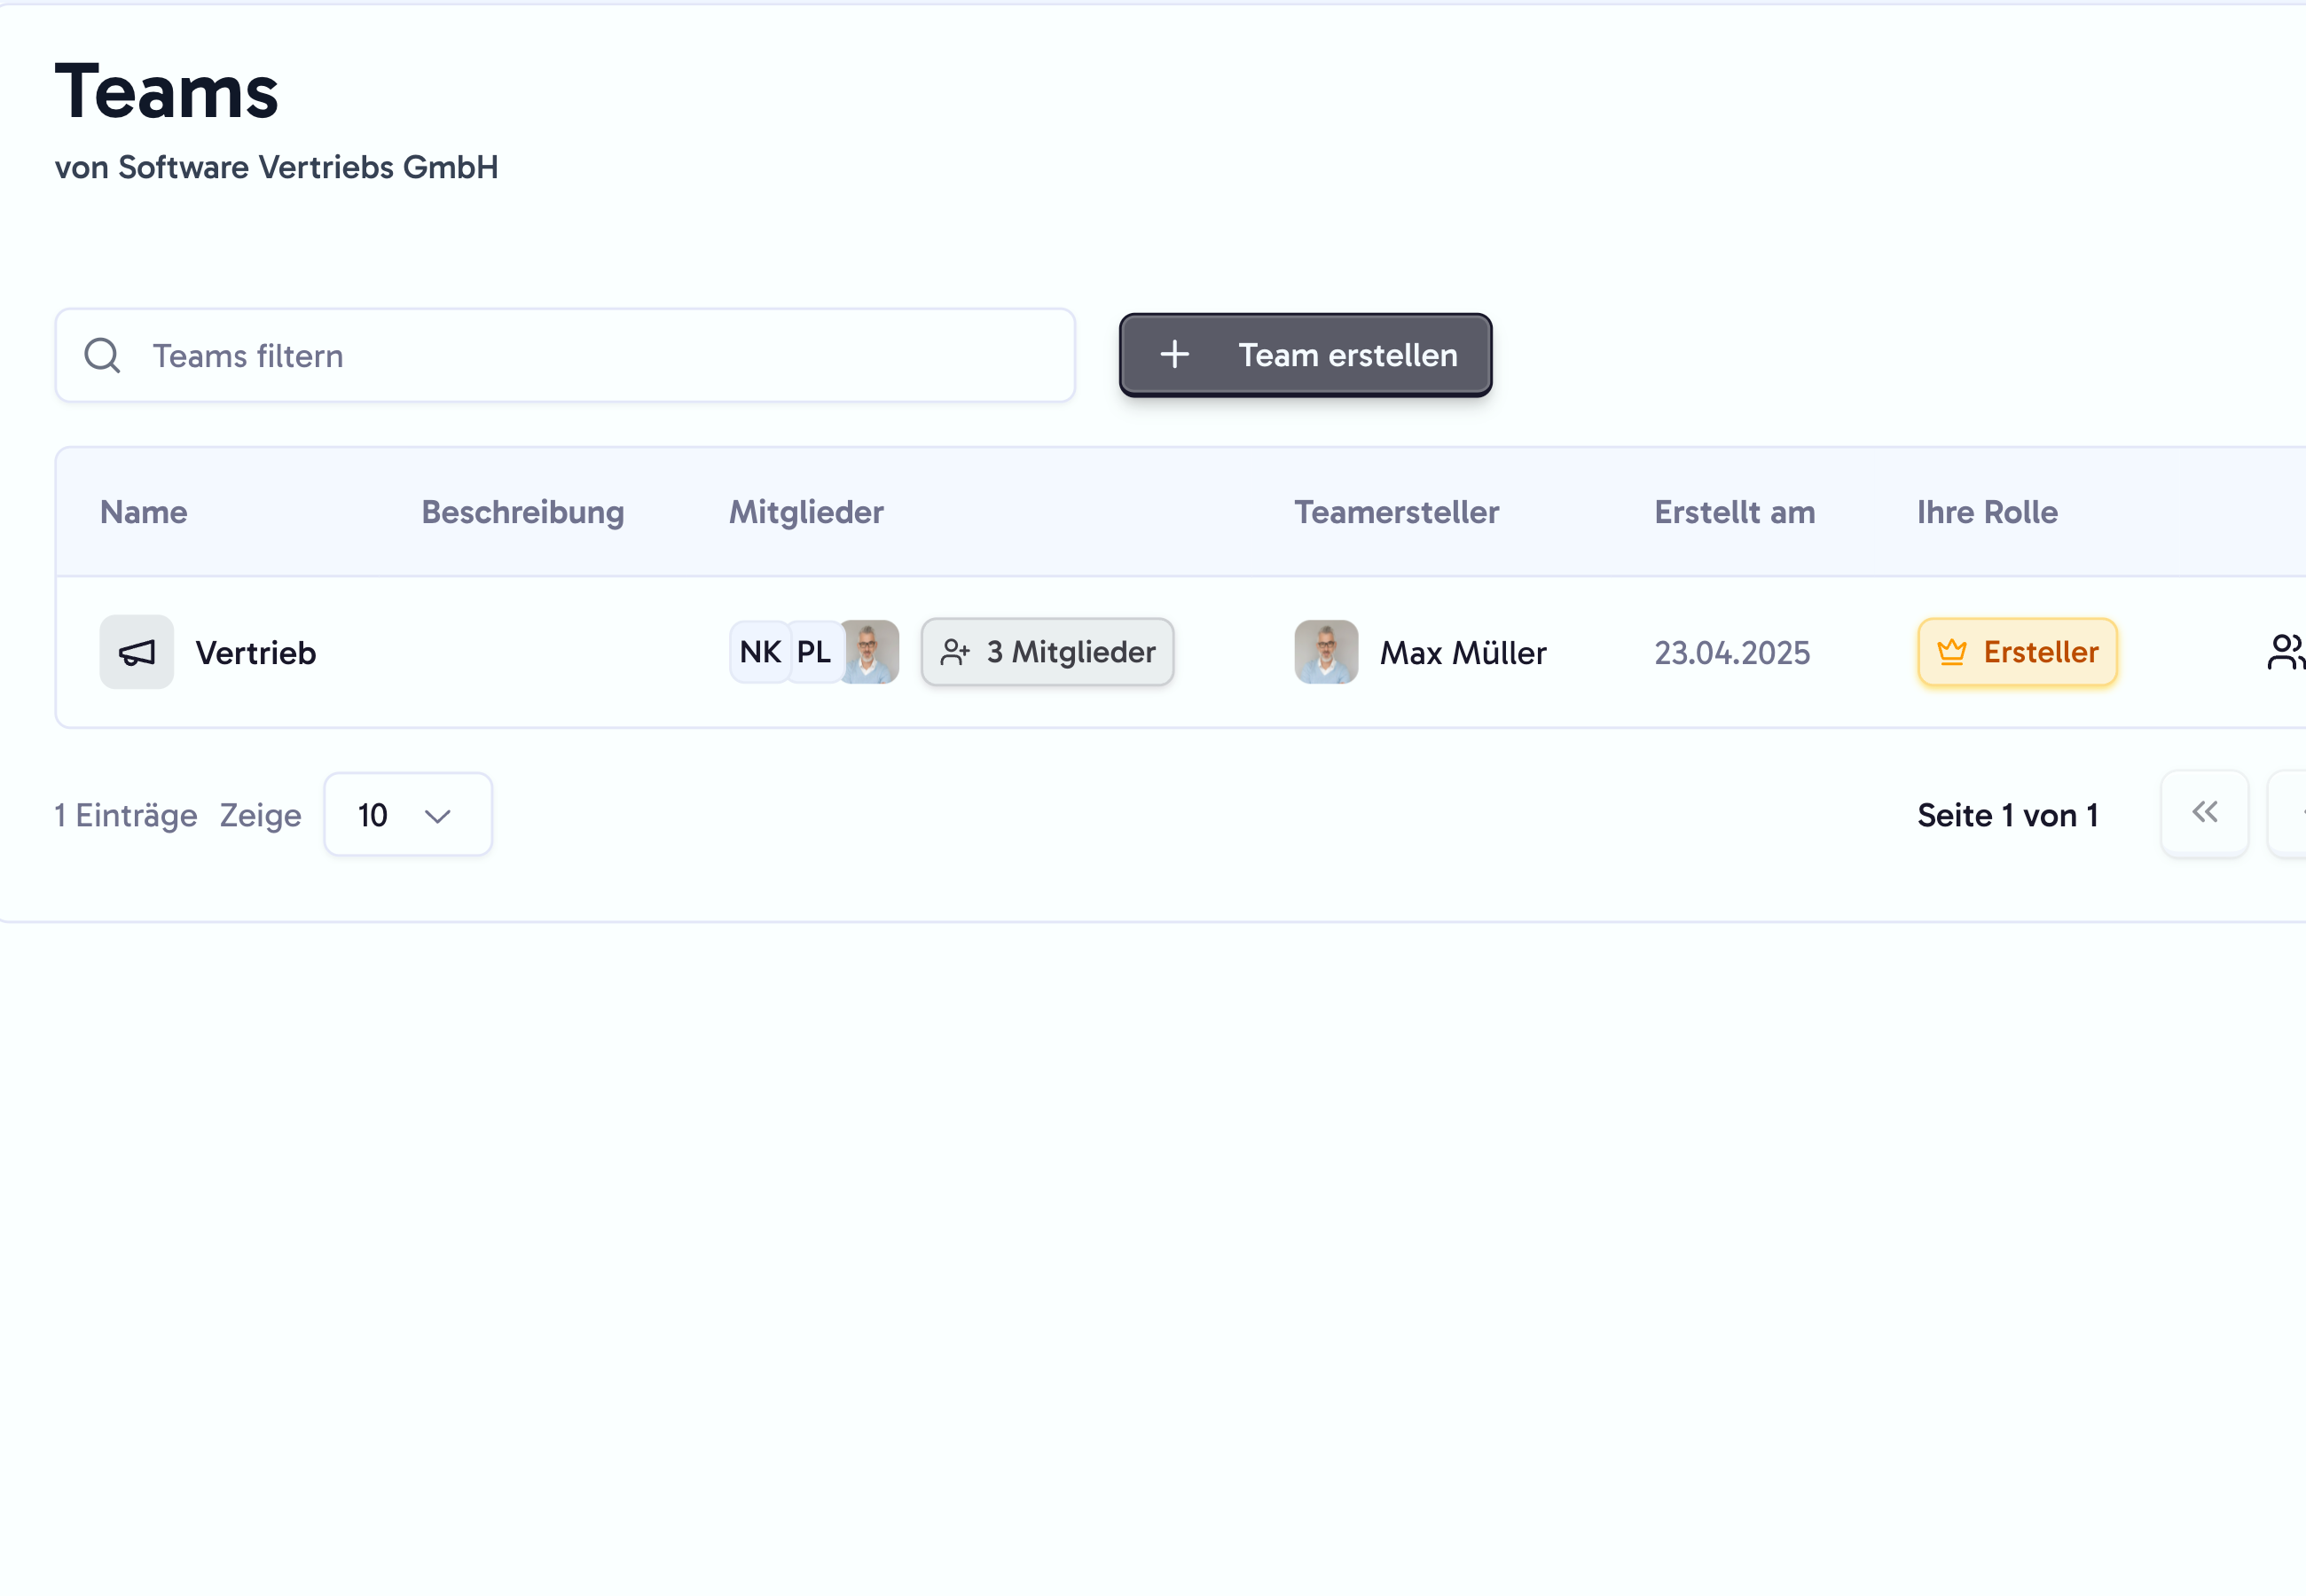This screenshot has height=1596, width=2306.
Task: Select the Vertrieb team name
Action: point(256,652)
